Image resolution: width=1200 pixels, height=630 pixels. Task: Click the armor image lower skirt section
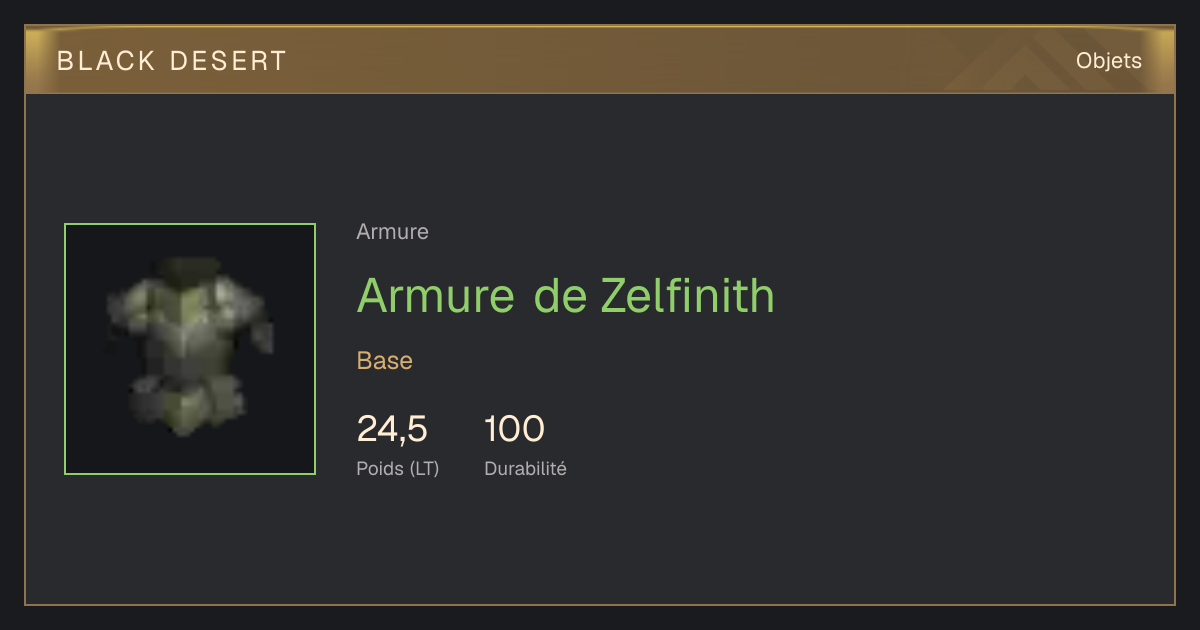(x=188, y=402)
